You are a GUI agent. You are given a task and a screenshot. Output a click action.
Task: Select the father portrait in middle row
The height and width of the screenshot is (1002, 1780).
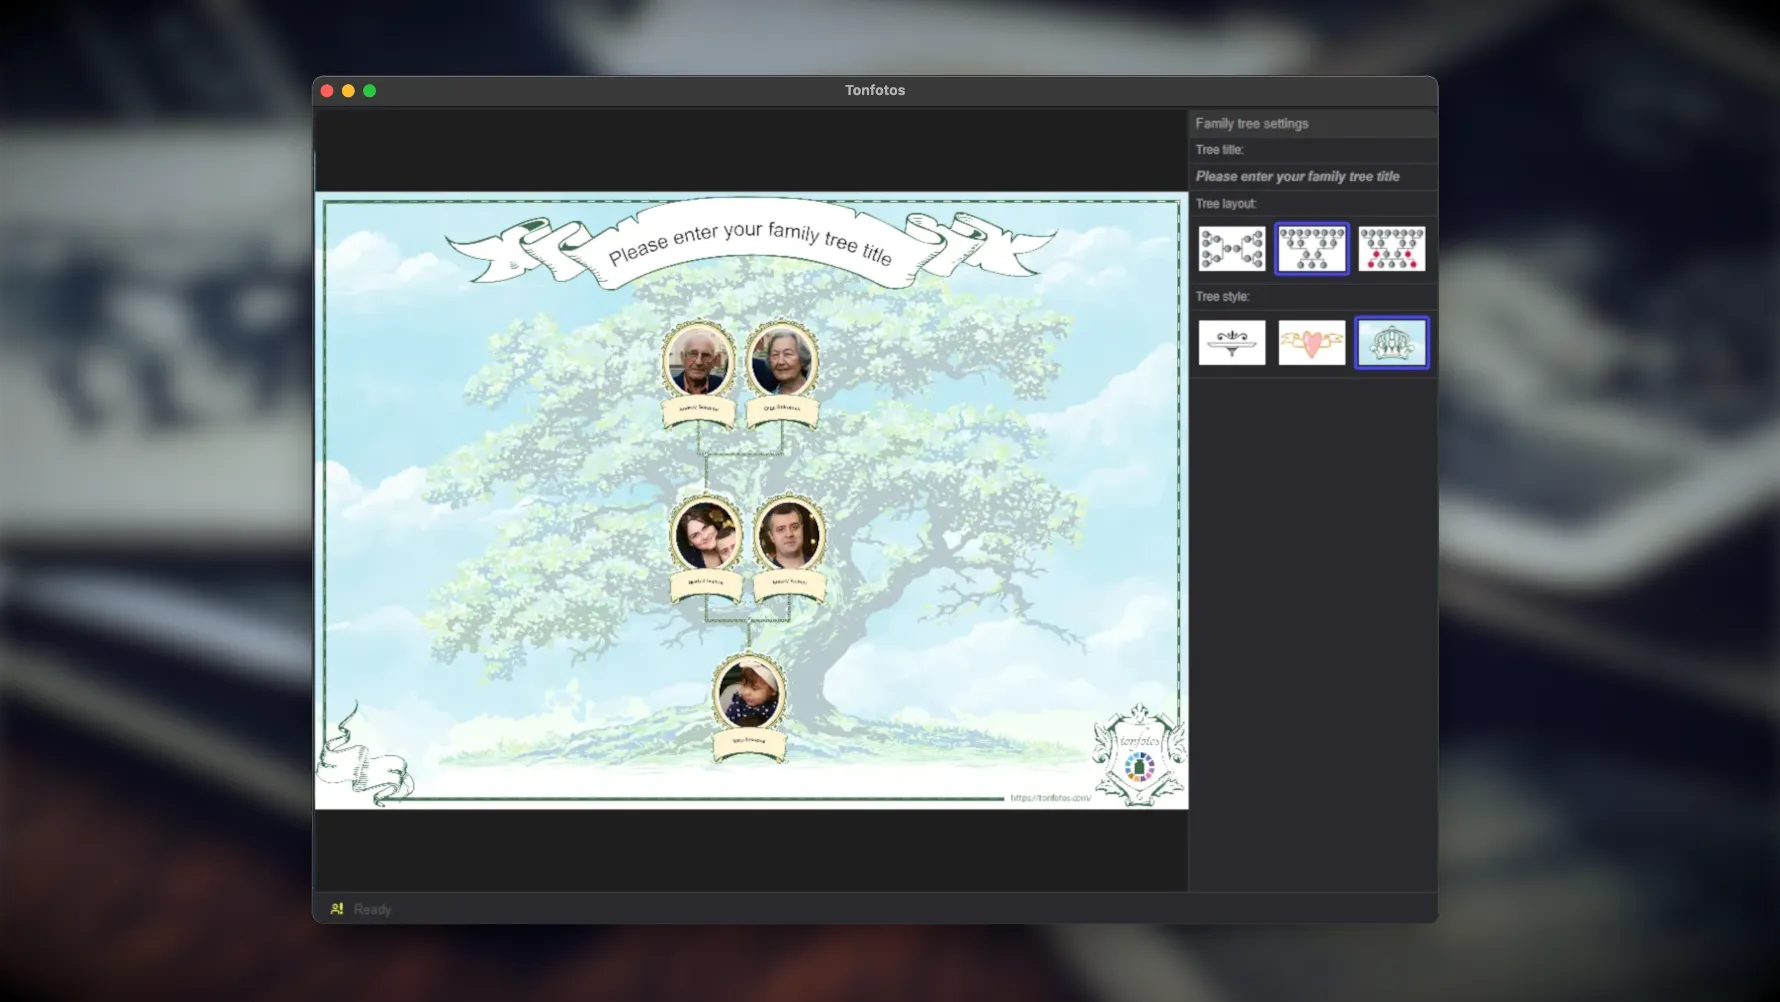(789, 535)
